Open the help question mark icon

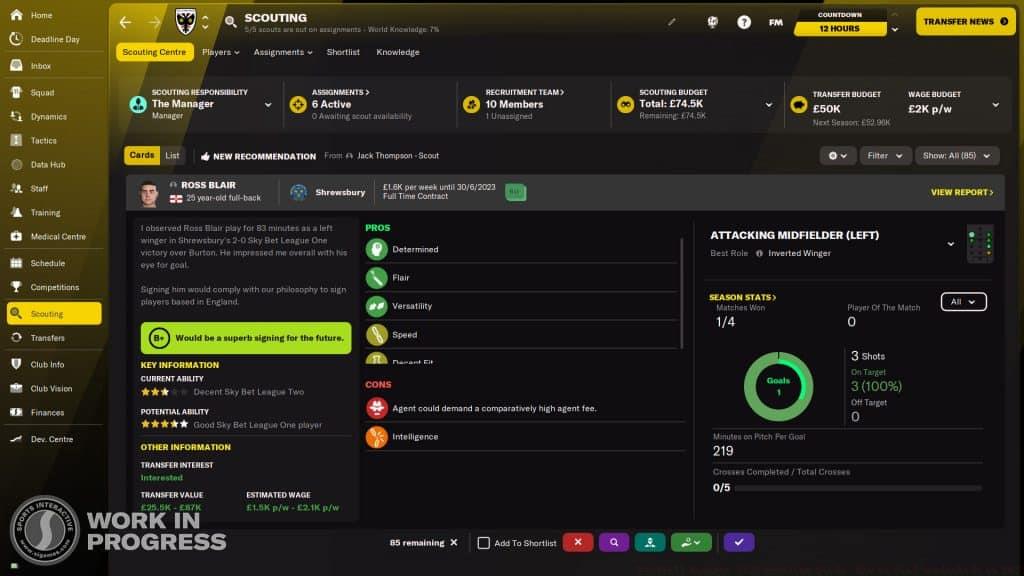(x=744, y=22)
